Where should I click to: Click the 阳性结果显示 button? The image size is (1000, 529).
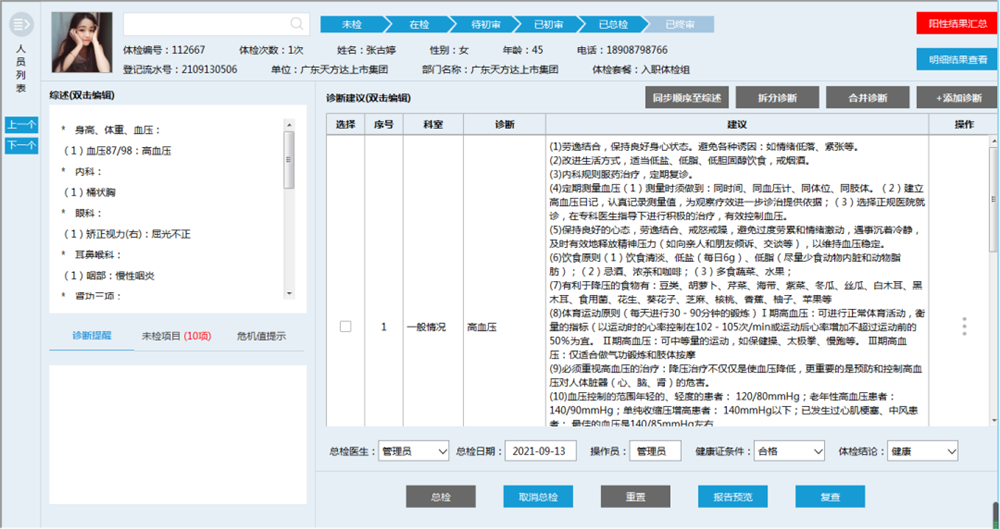click(956, 24)
